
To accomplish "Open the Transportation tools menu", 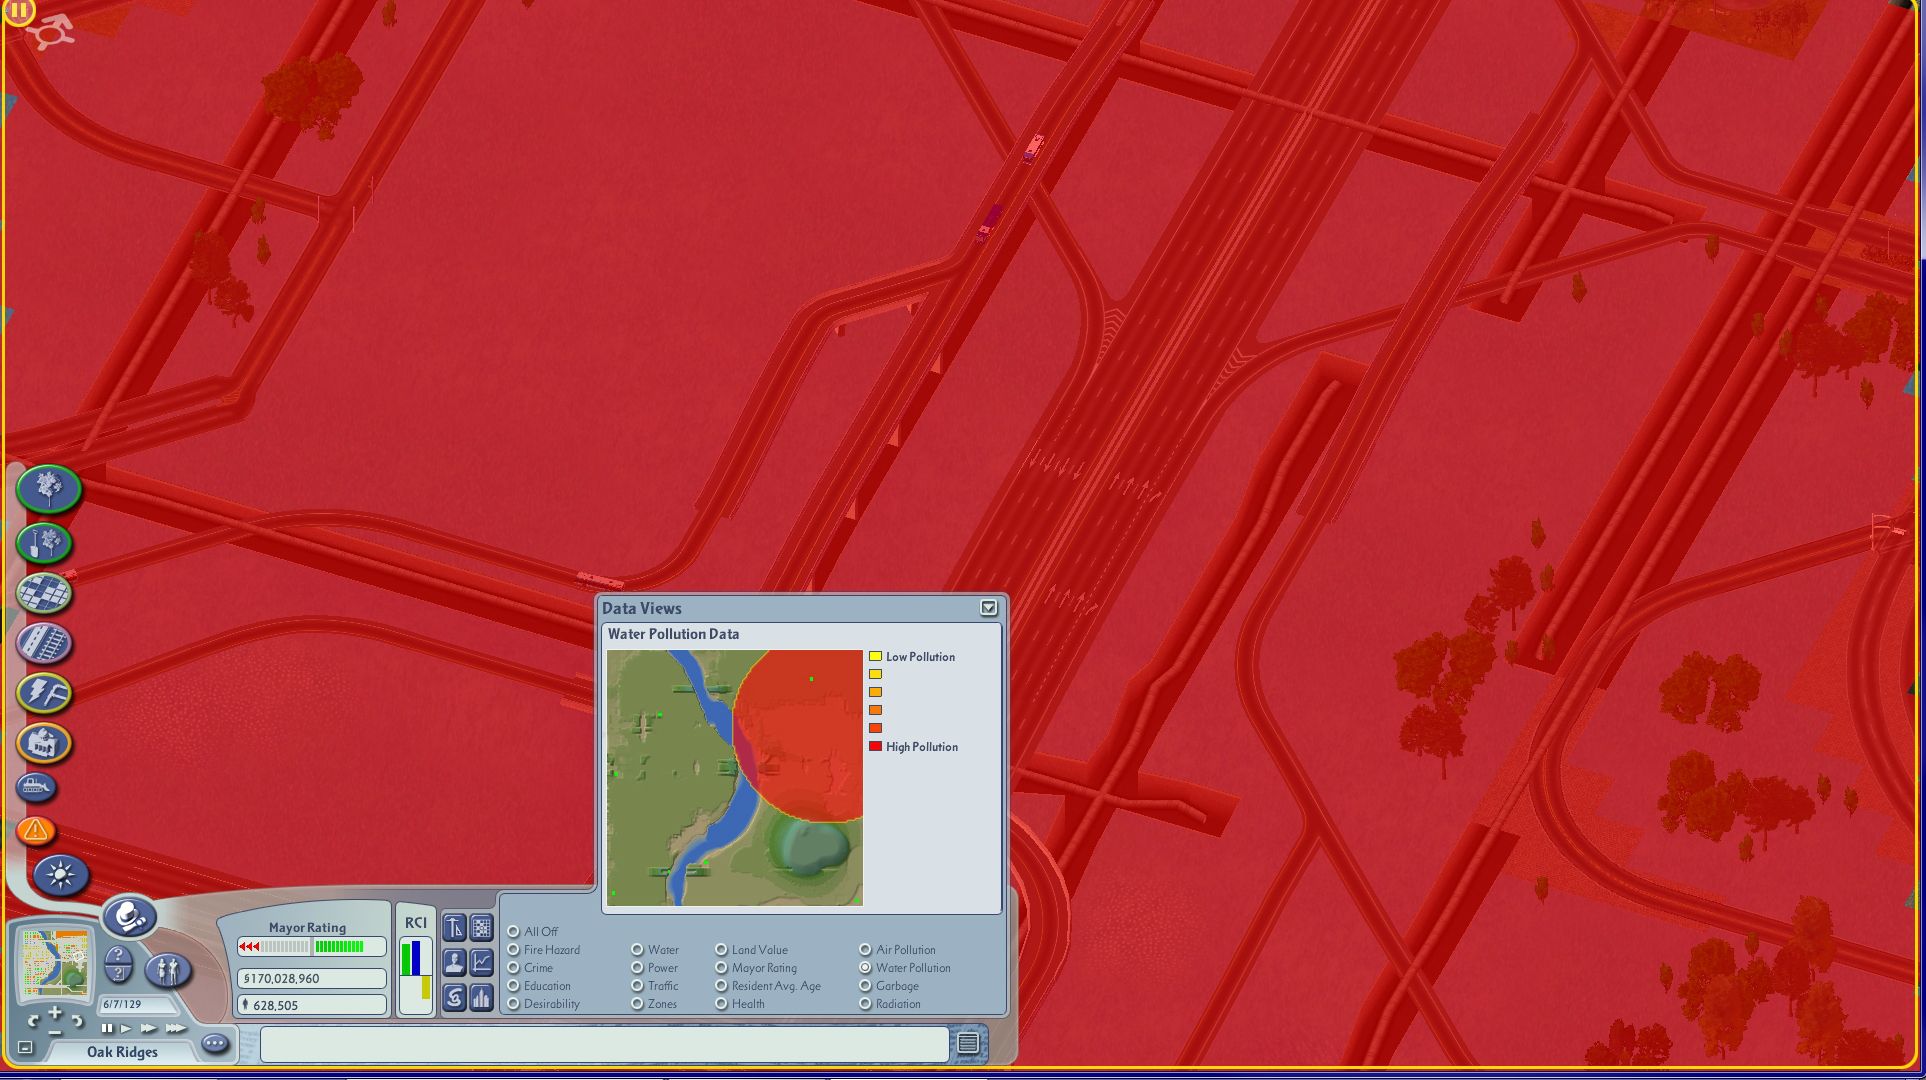I will pyautogui.click(x=45, y=643).
